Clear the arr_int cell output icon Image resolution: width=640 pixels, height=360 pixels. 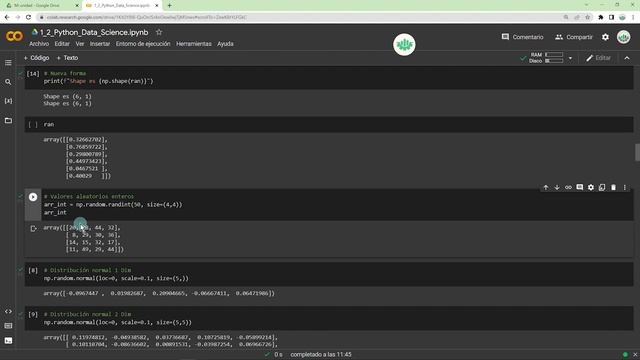(x=33, y=229)
